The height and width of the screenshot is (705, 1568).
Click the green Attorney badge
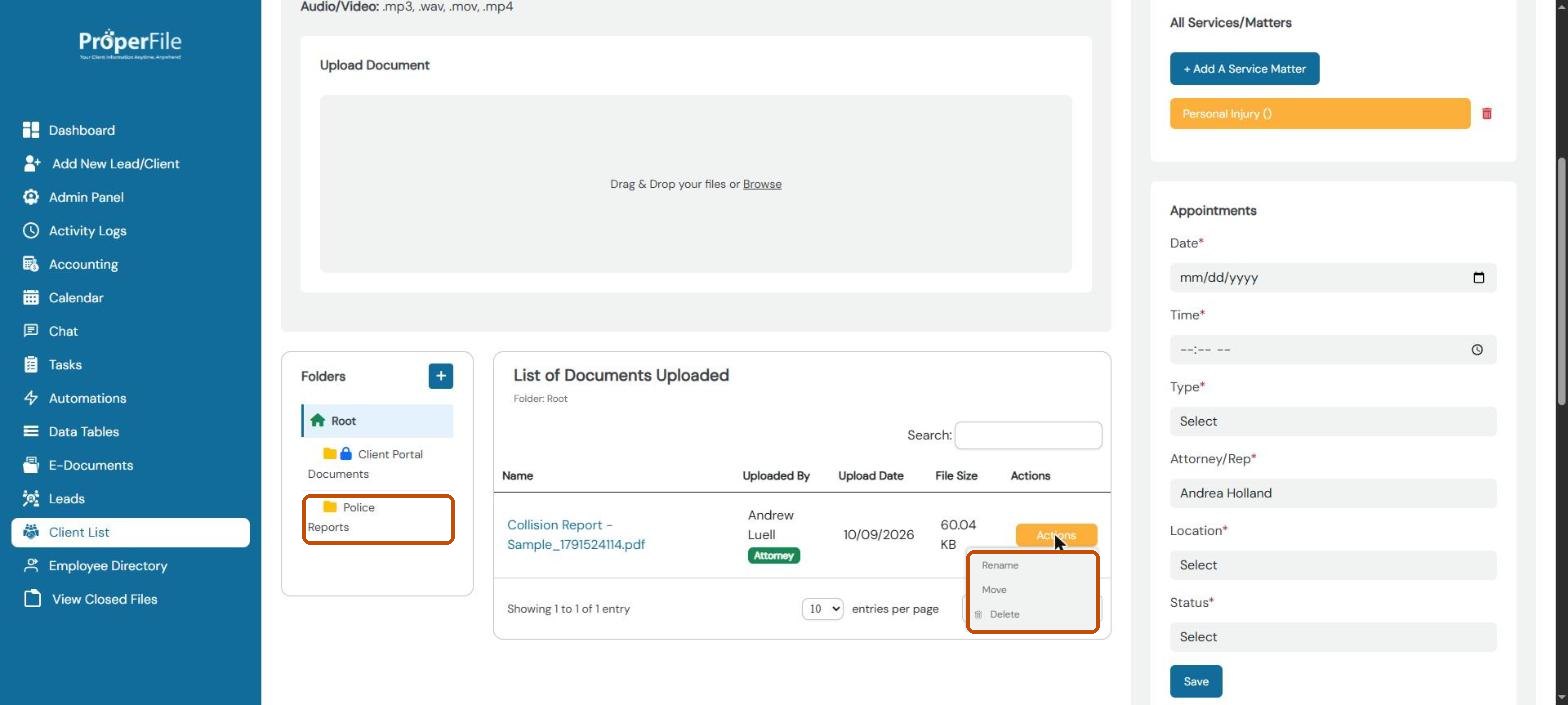pyautogui.click(x=774, y=556)
